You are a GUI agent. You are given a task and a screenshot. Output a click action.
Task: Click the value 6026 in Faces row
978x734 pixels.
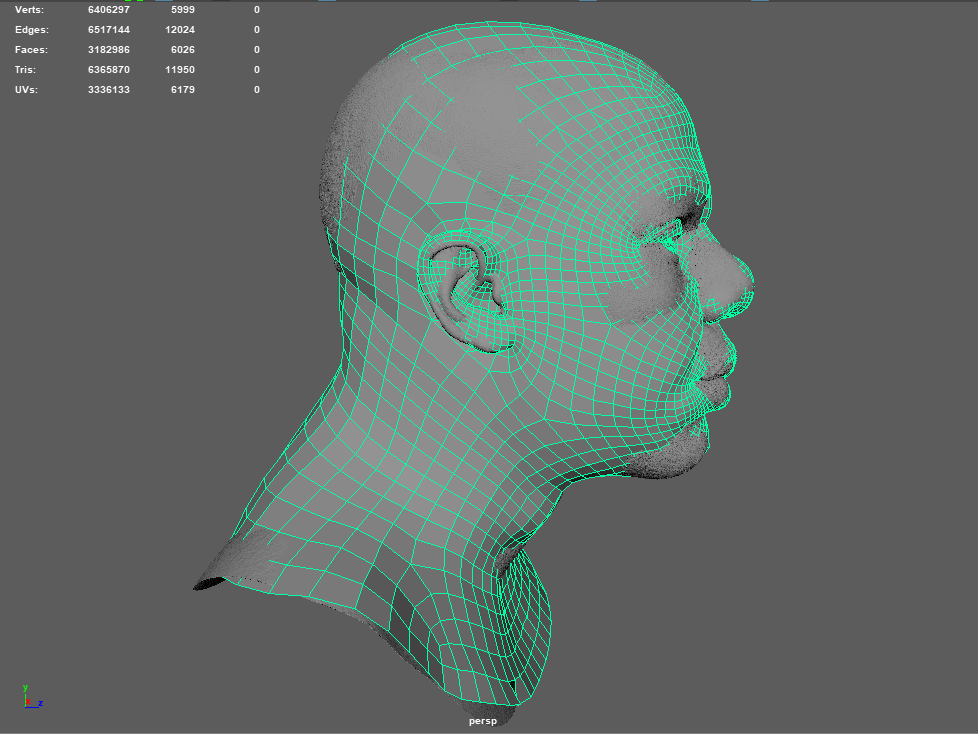click(183, 50)
